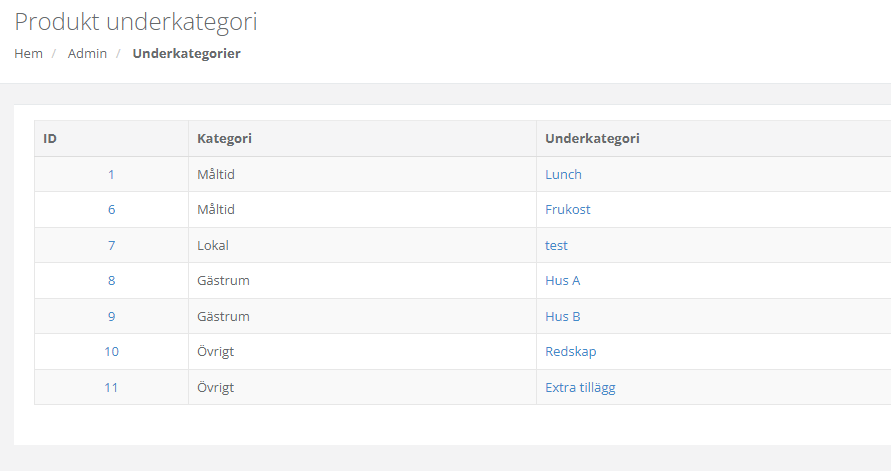Screen dimensions: 891x471
Task: Click the Underkategori column header
Action: click(x=592, y=139)
